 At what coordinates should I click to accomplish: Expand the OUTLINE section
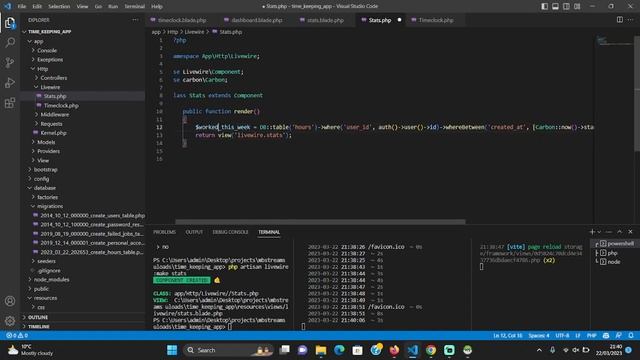pyautogui.click(x=38, y=317)
